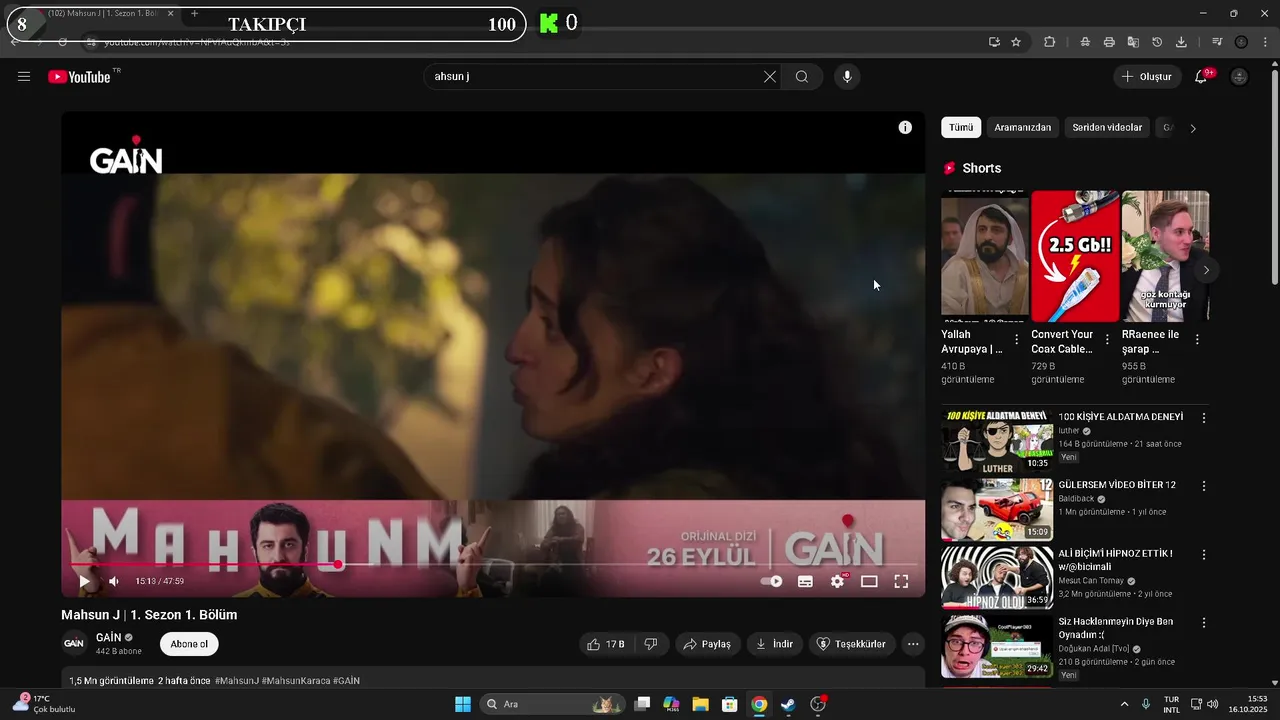Open GAİN channel avatar
The image size is (1280, 720).
[x=74, y=644]
